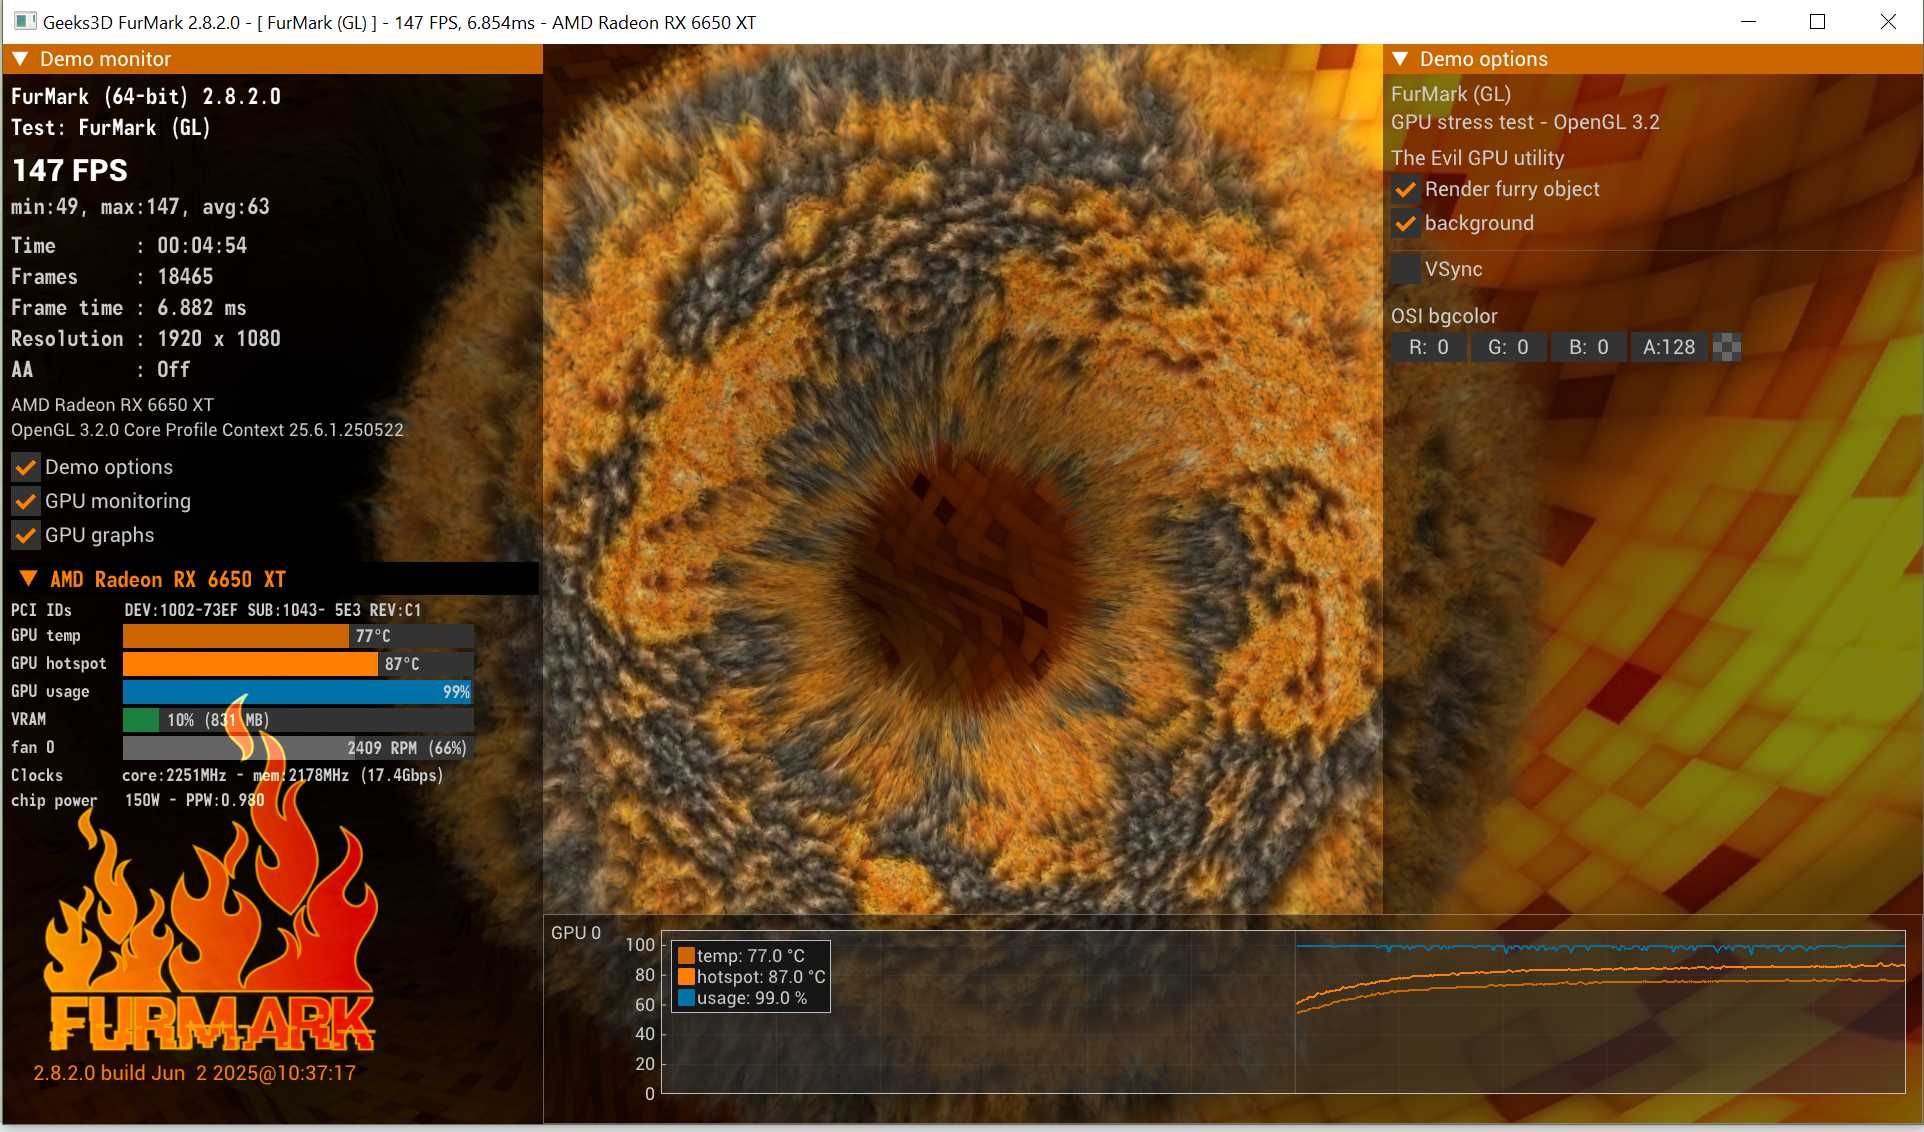Click the 'AA : Off' row

tap(100, 370)
